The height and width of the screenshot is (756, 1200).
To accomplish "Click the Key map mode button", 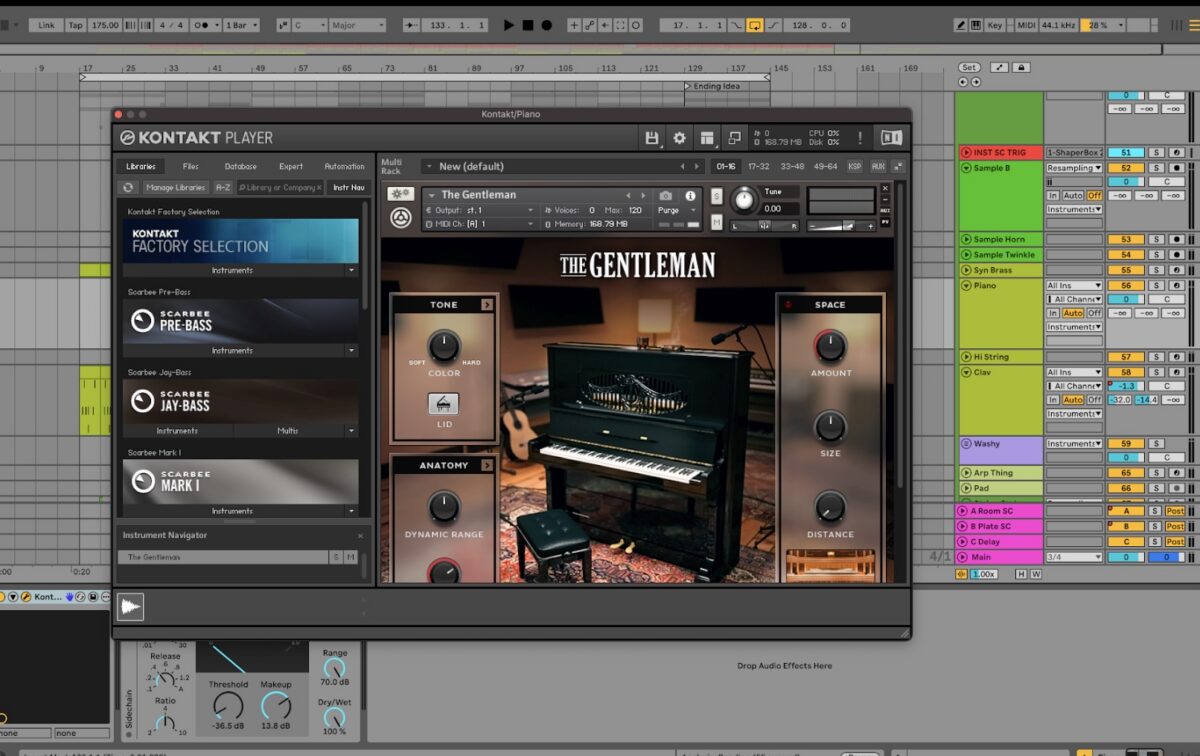I will click(995, 25).
